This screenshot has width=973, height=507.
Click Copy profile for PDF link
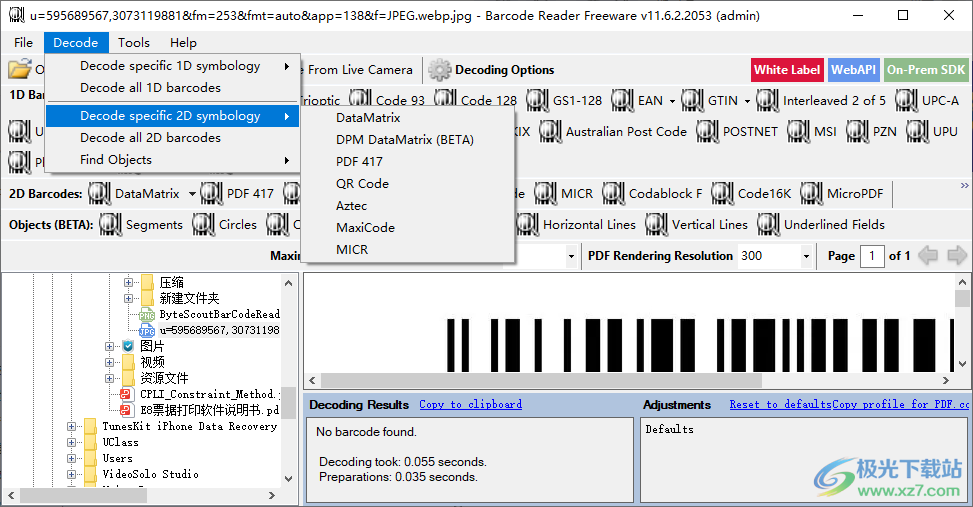900,404
